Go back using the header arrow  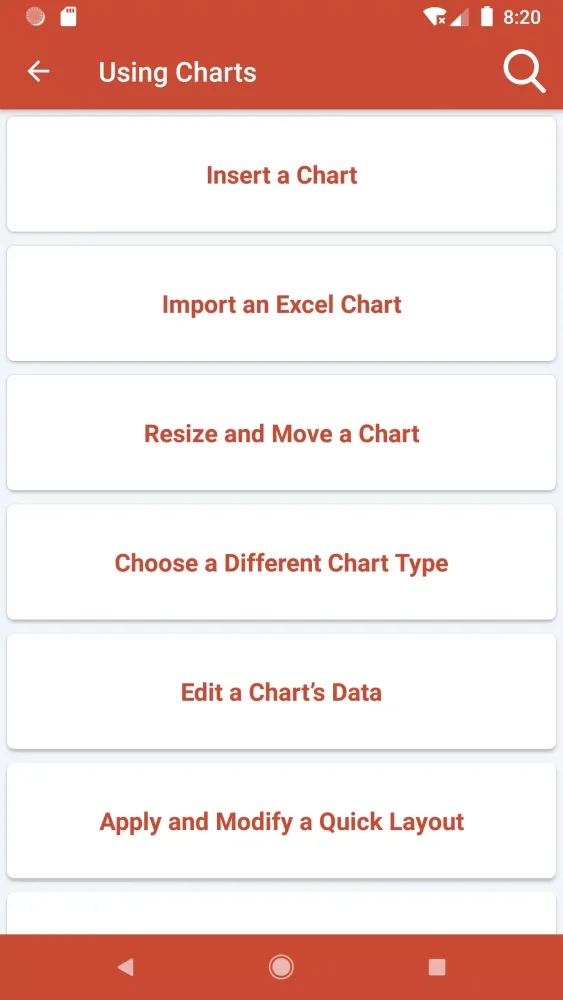38,72
